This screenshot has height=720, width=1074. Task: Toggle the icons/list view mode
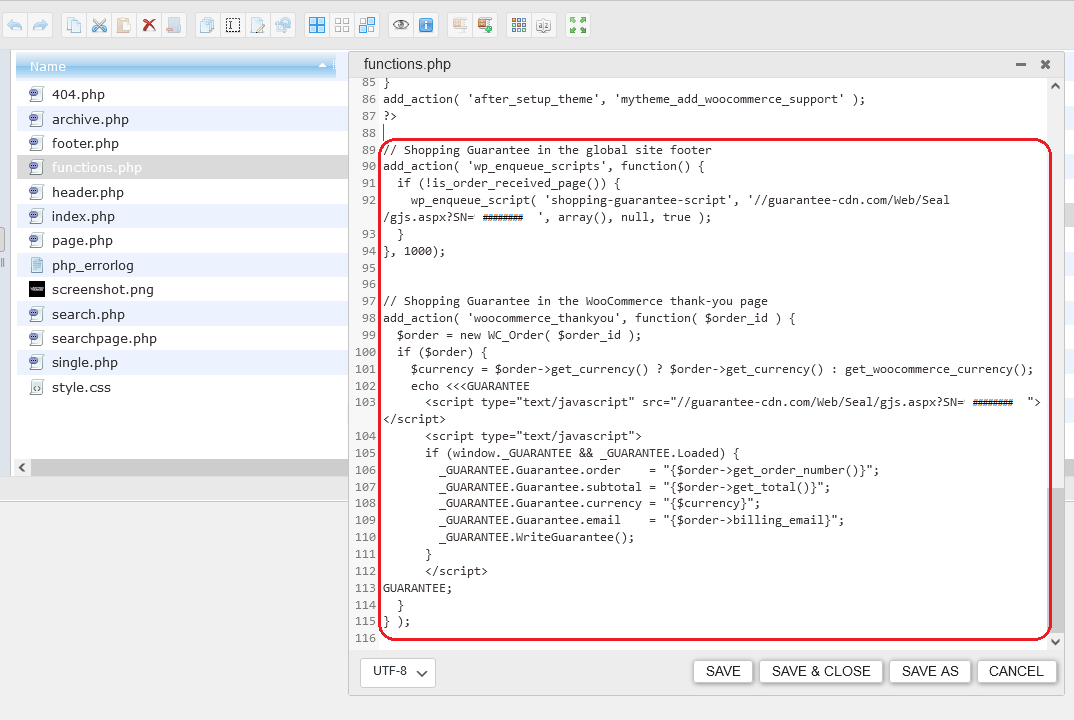[x=519, y=26]
